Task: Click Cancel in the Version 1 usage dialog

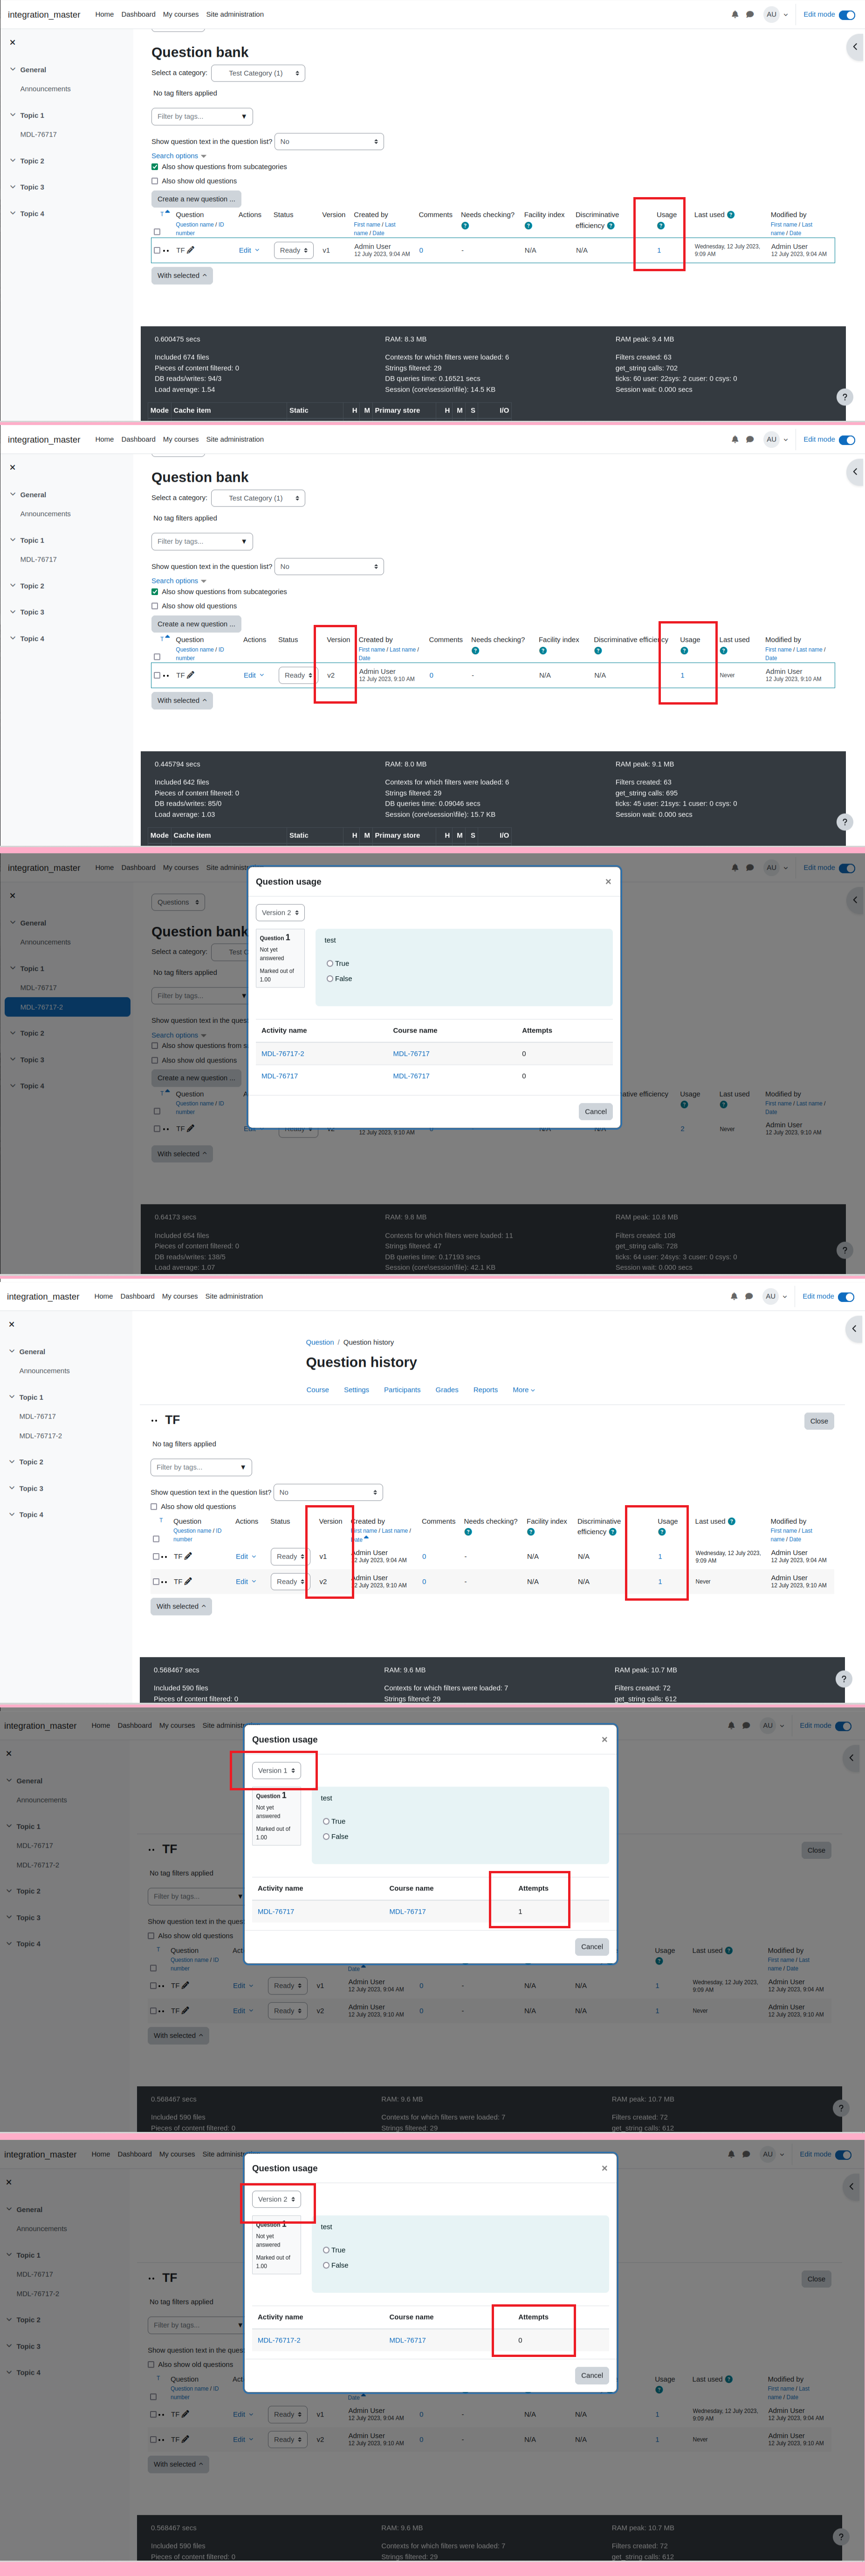Action: click(592, 1946)
